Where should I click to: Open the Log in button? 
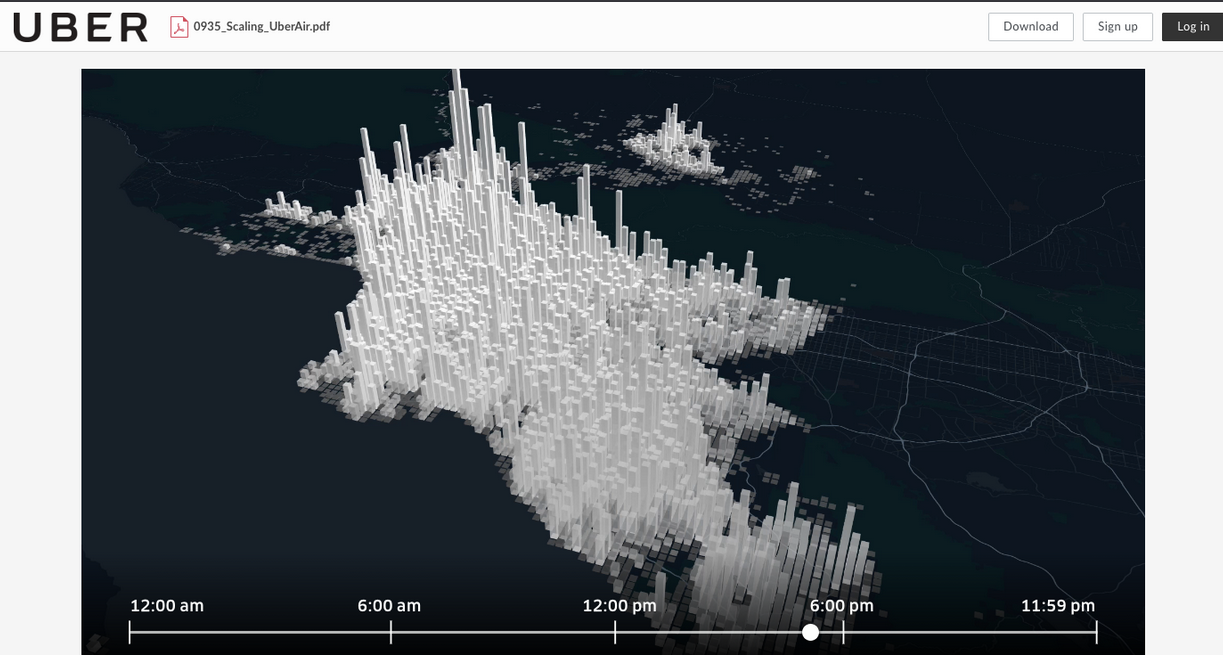pyautogui.click(x=1192, y=27)
